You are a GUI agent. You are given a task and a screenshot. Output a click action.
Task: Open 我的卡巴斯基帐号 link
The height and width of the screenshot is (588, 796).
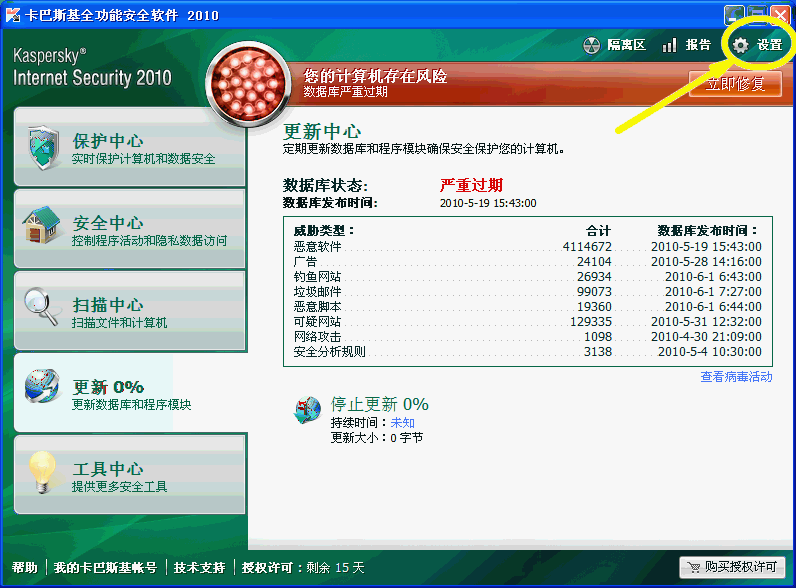(x=106, y=567)
